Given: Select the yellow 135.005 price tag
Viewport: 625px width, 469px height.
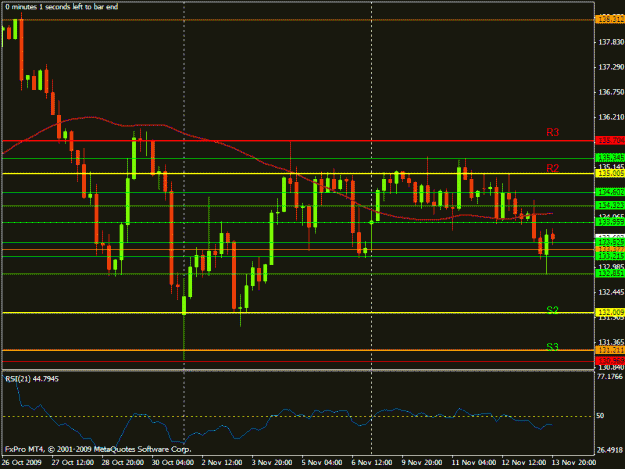Looking at the screenshot, I should click(610, 173).
